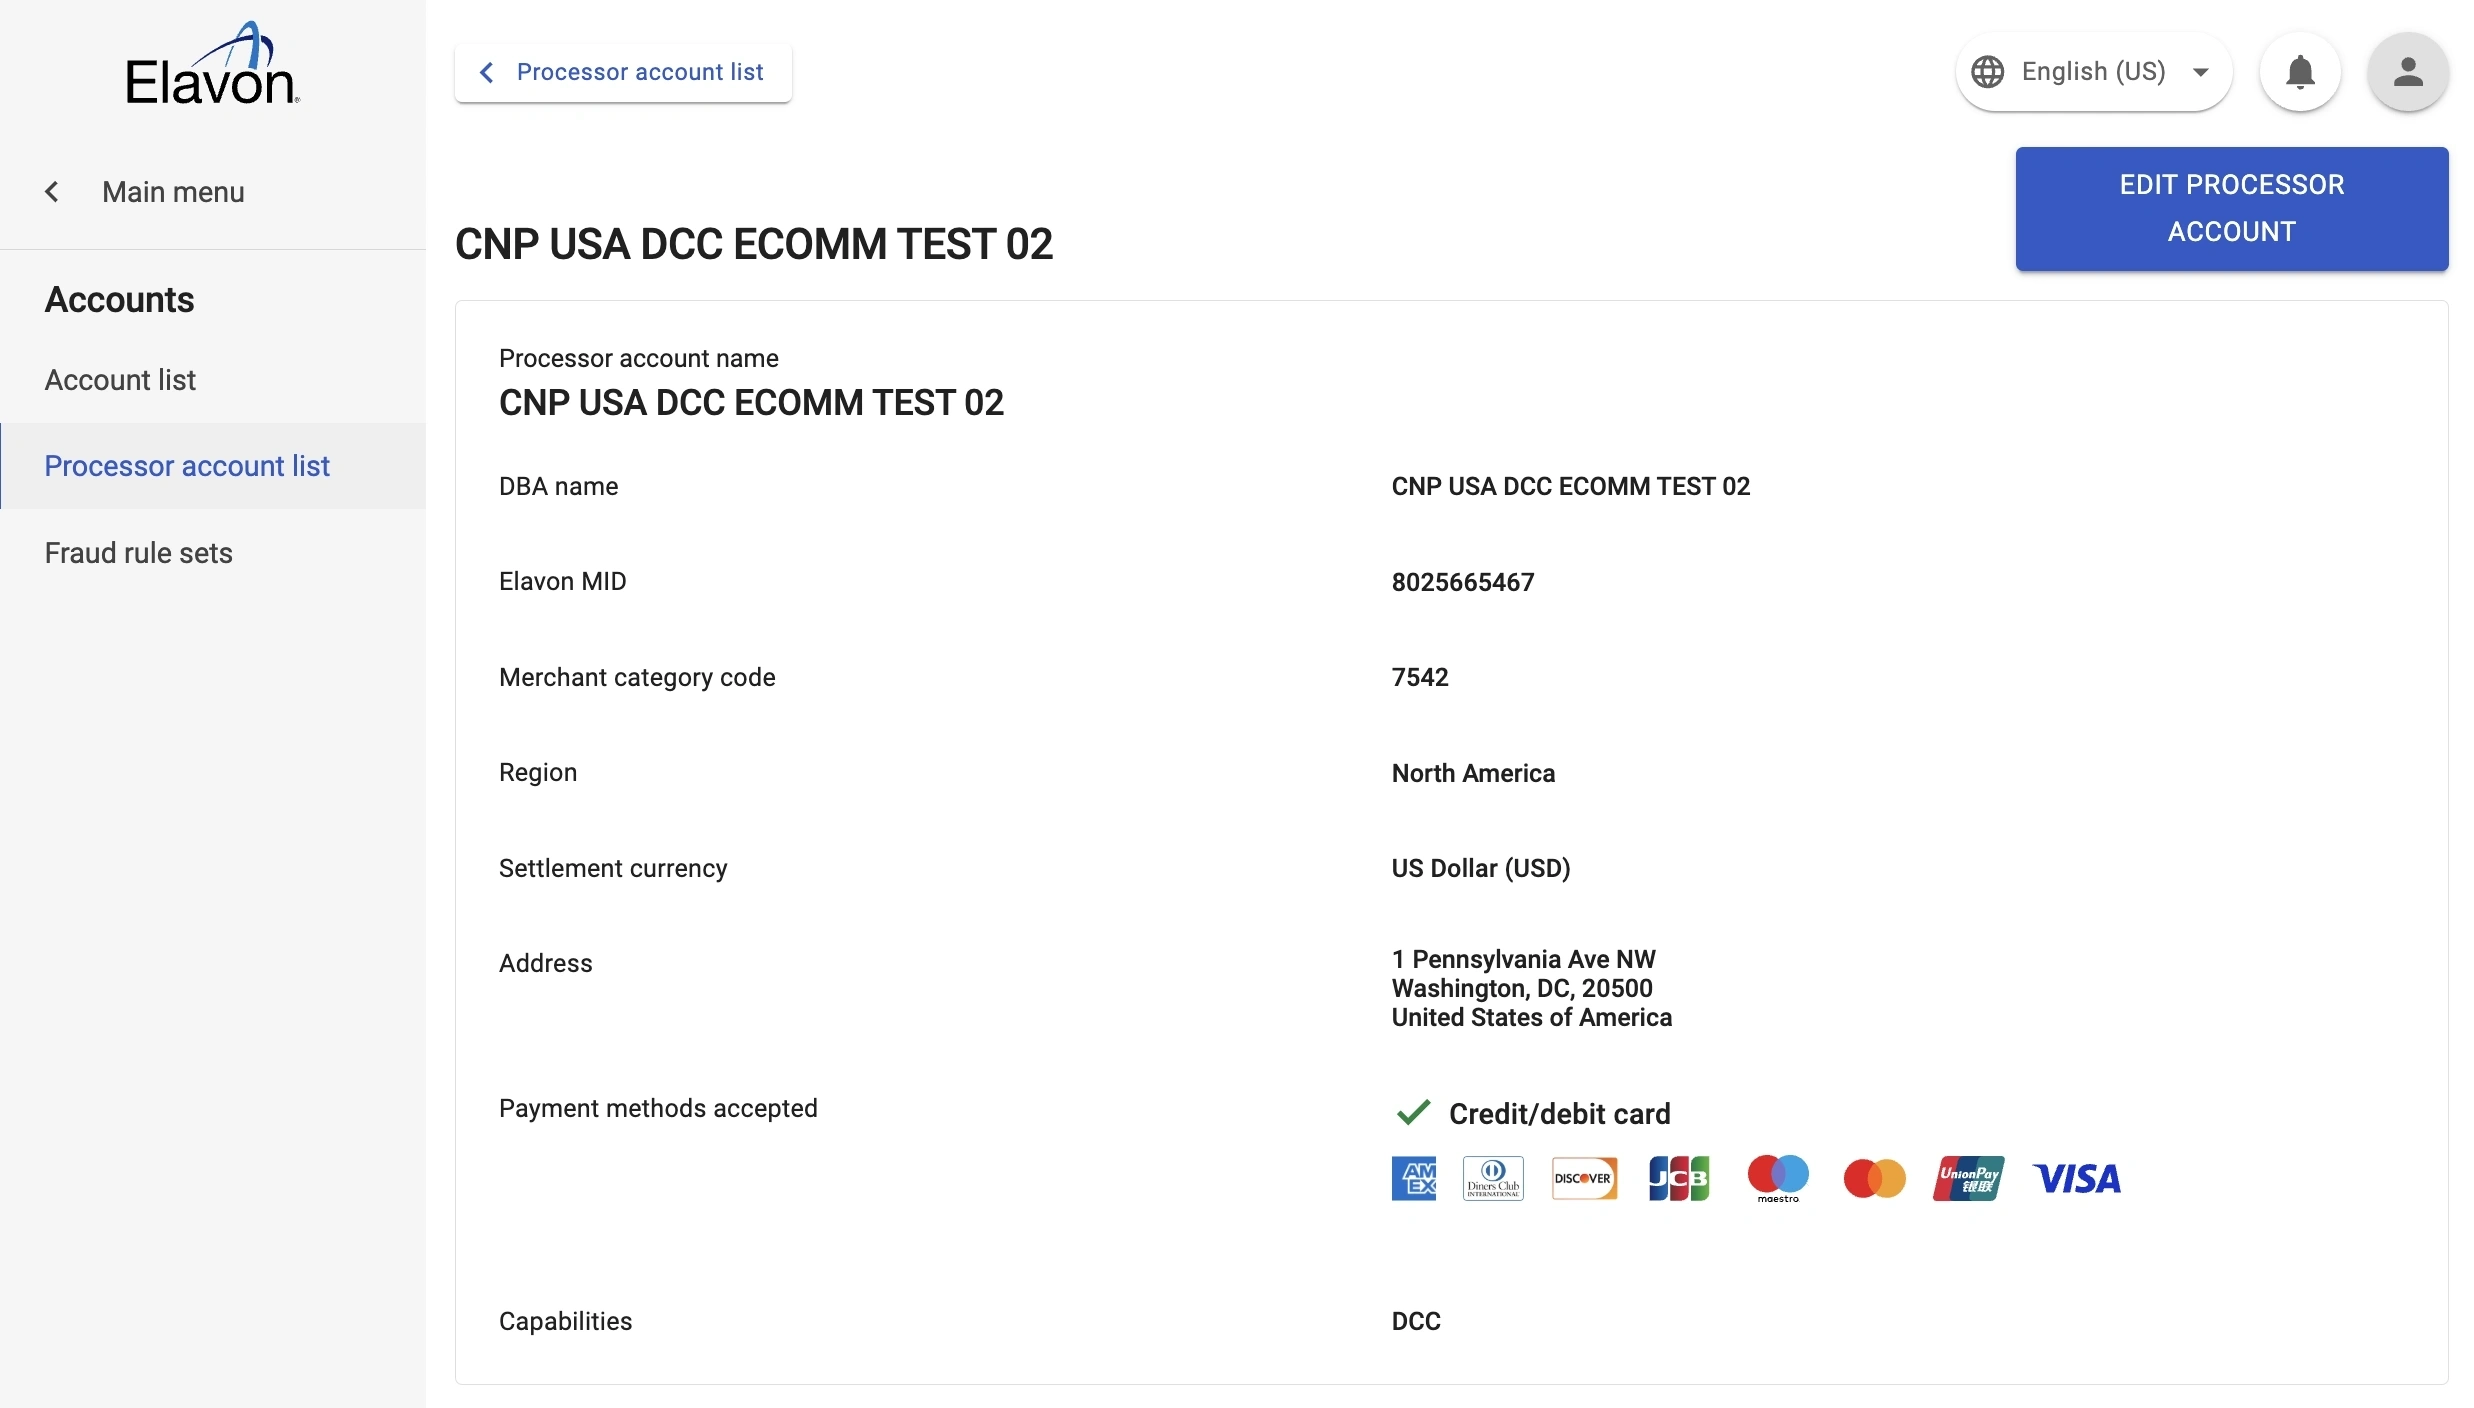Click the JCB card logo
The width and height of the screenshot is (2474, 1408).
coord(1678,1179)
